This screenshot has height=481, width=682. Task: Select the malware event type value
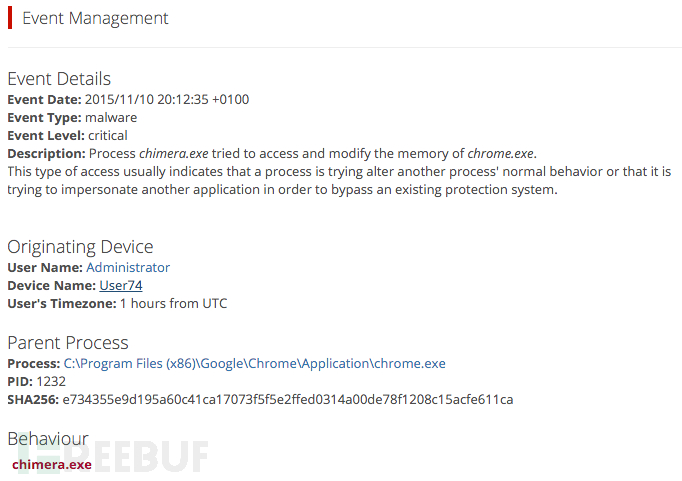coord(110,117)
